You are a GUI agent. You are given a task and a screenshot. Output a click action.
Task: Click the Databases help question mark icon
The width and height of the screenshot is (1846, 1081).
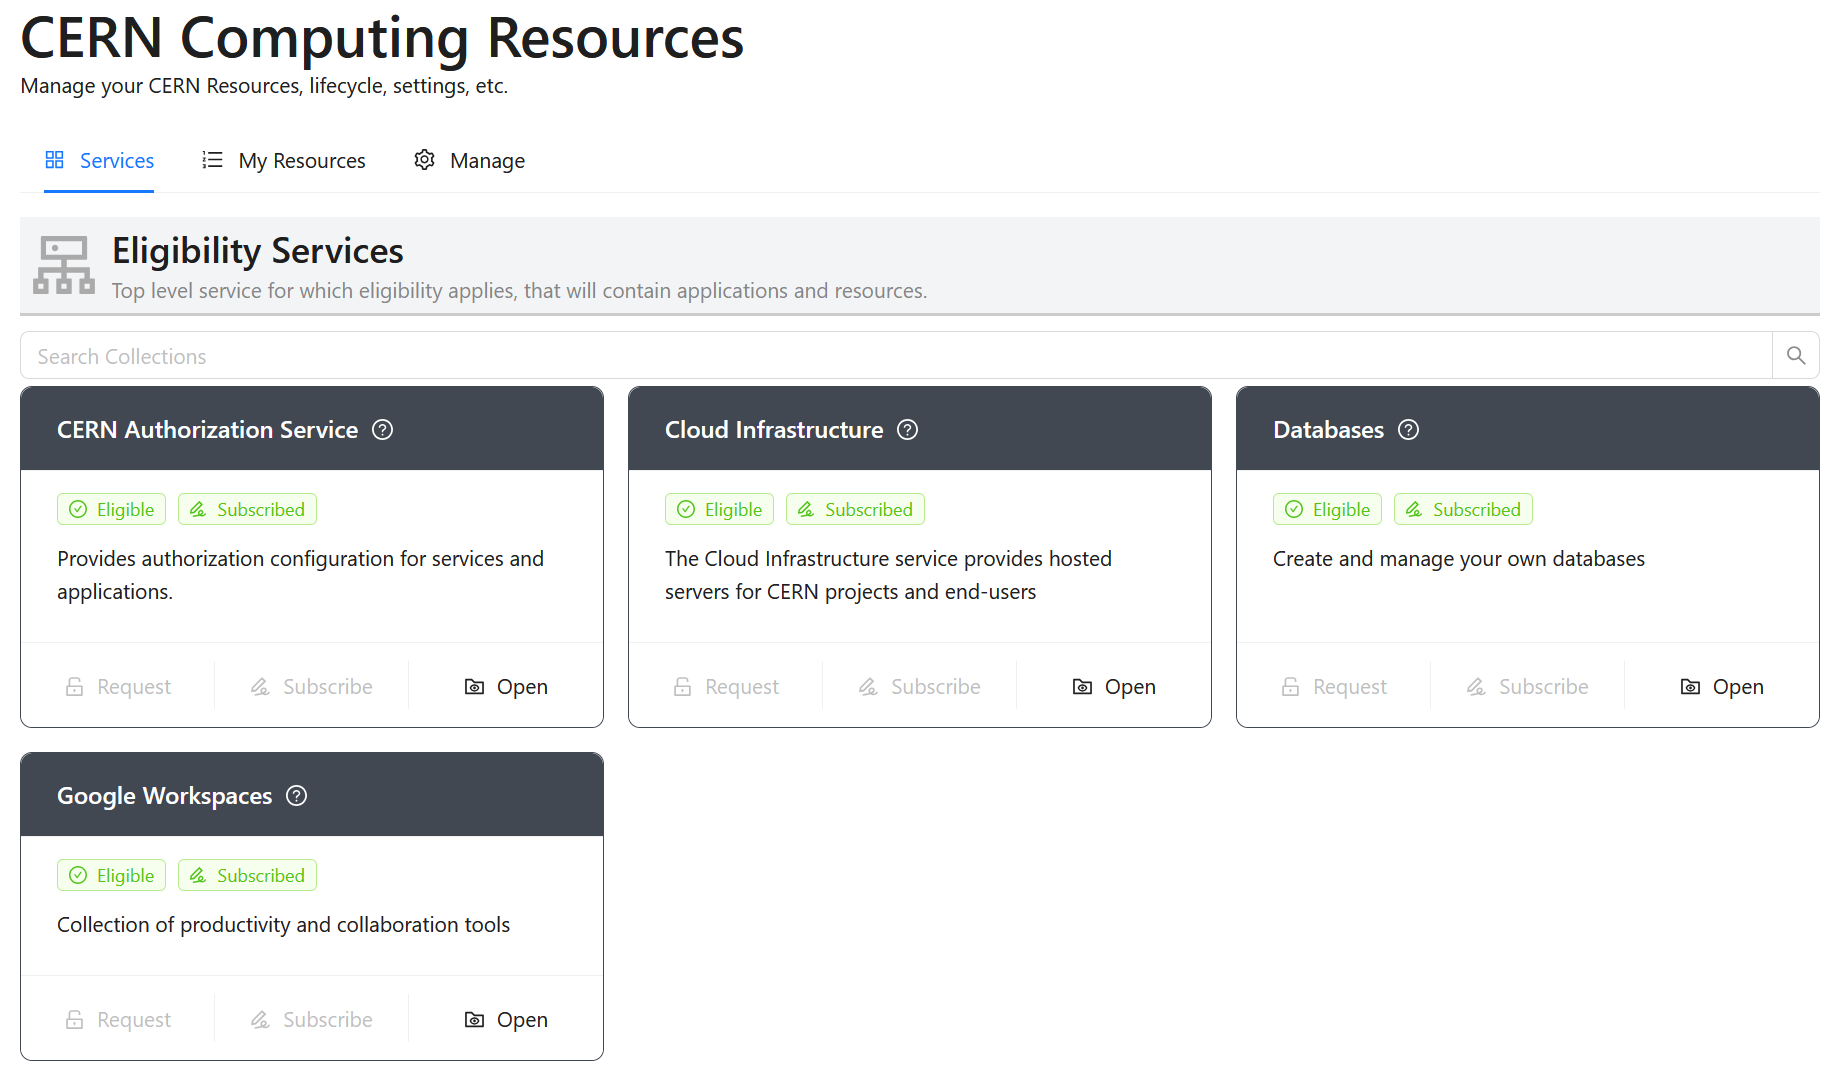pos(1408,430)
